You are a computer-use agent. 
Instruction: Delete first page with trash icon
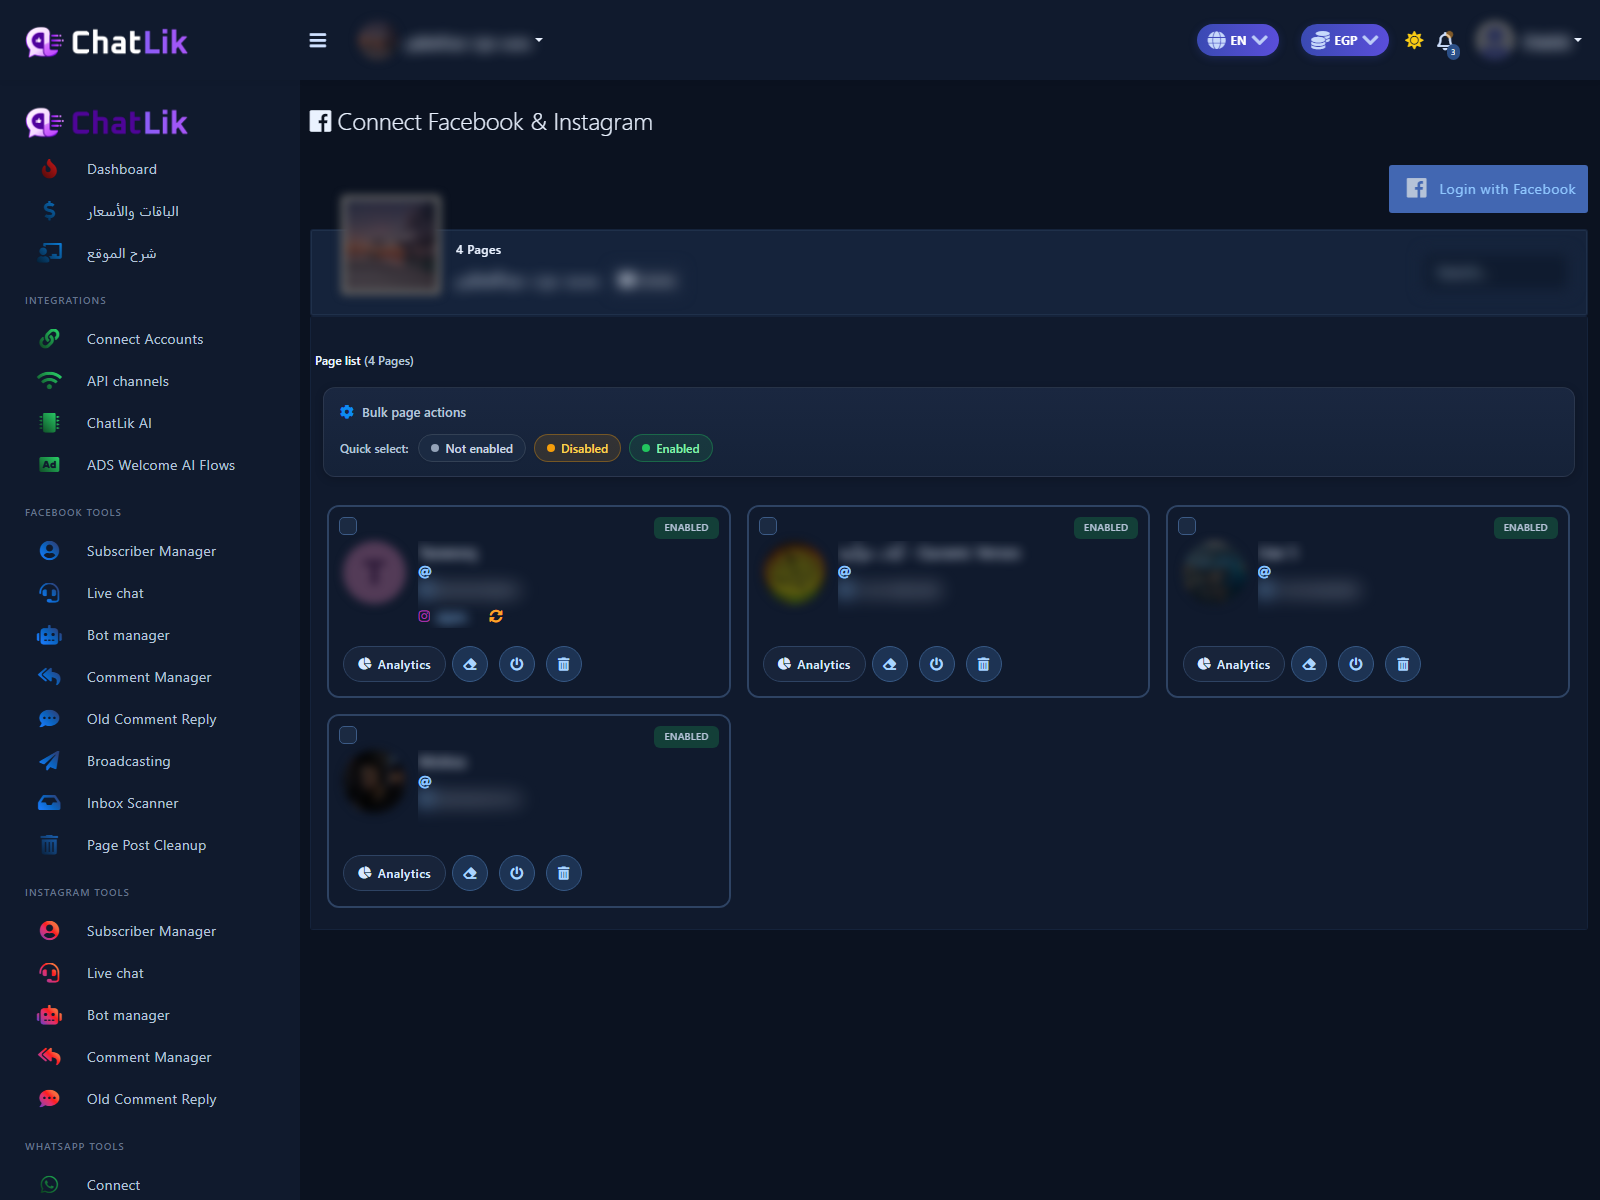tap(564, 664)
